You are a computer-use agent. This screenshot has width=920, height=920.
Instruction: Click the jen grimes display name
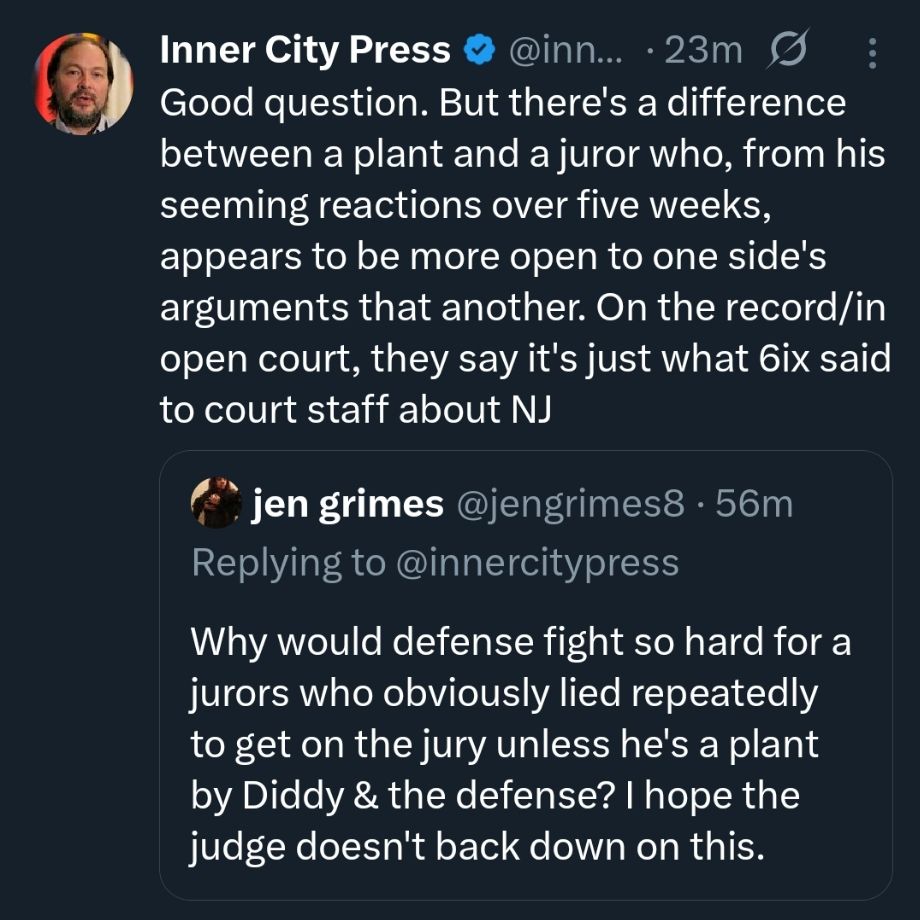pyautogui.click(x=348, y=505)
